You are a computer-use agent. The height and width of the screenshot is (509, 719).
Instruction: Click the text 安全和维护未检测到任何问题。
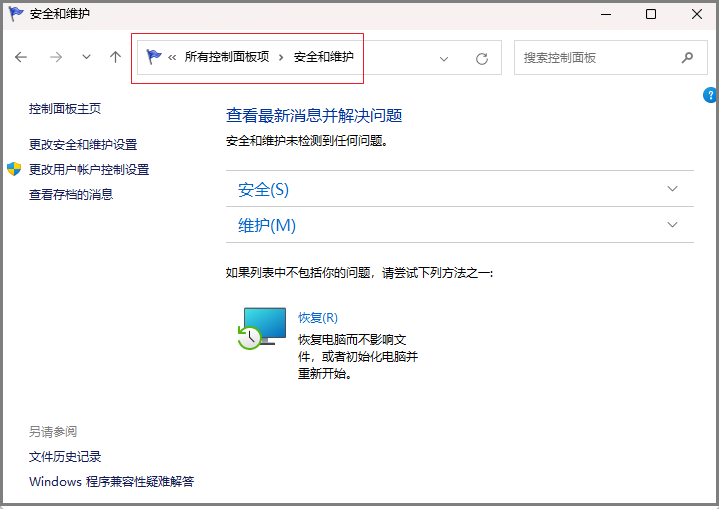point(307,141)
